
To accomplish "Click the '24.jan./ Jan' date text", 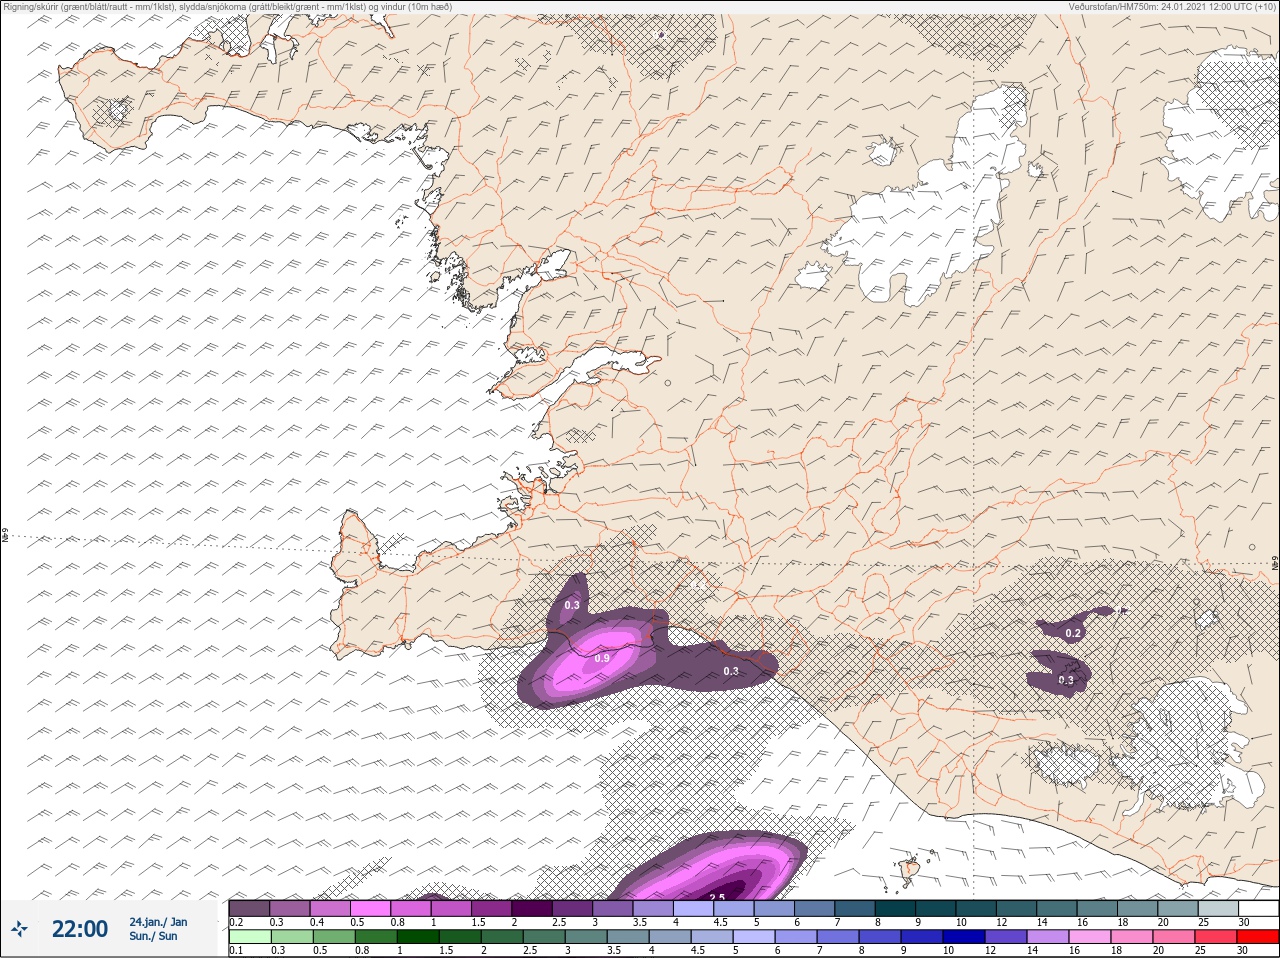I will click(x=158, y=922).
